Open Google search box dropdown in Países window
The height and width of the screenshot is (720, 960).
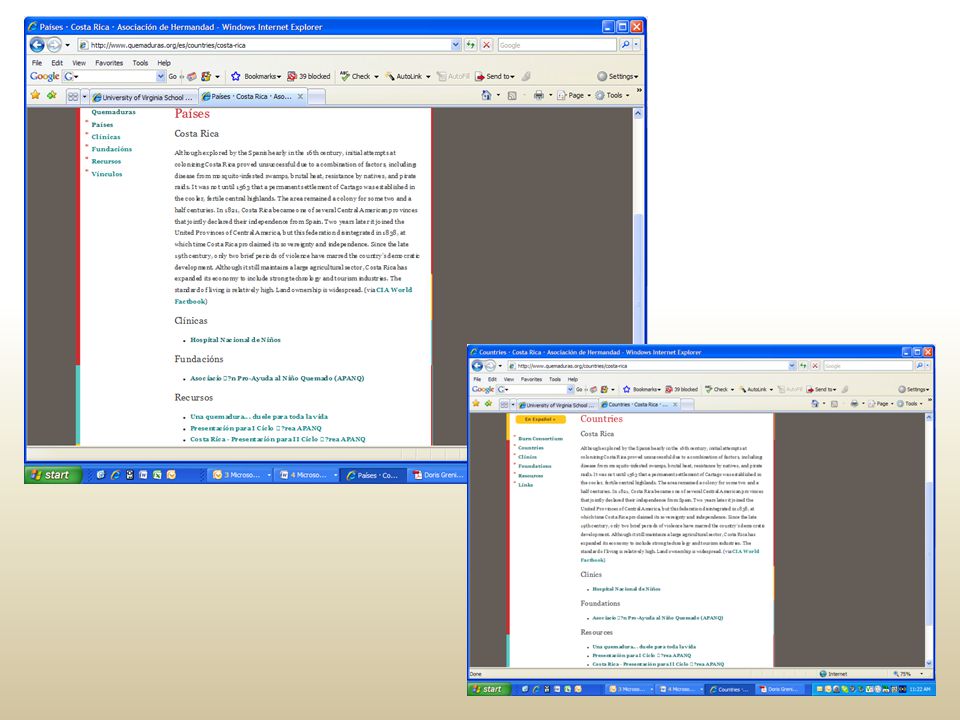(160, 77)
